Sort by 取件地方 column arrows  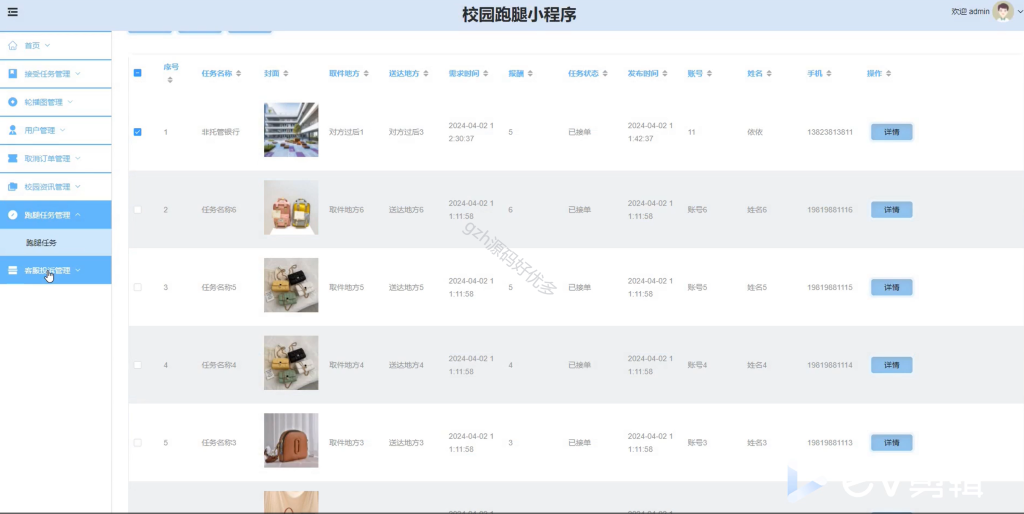366,74
